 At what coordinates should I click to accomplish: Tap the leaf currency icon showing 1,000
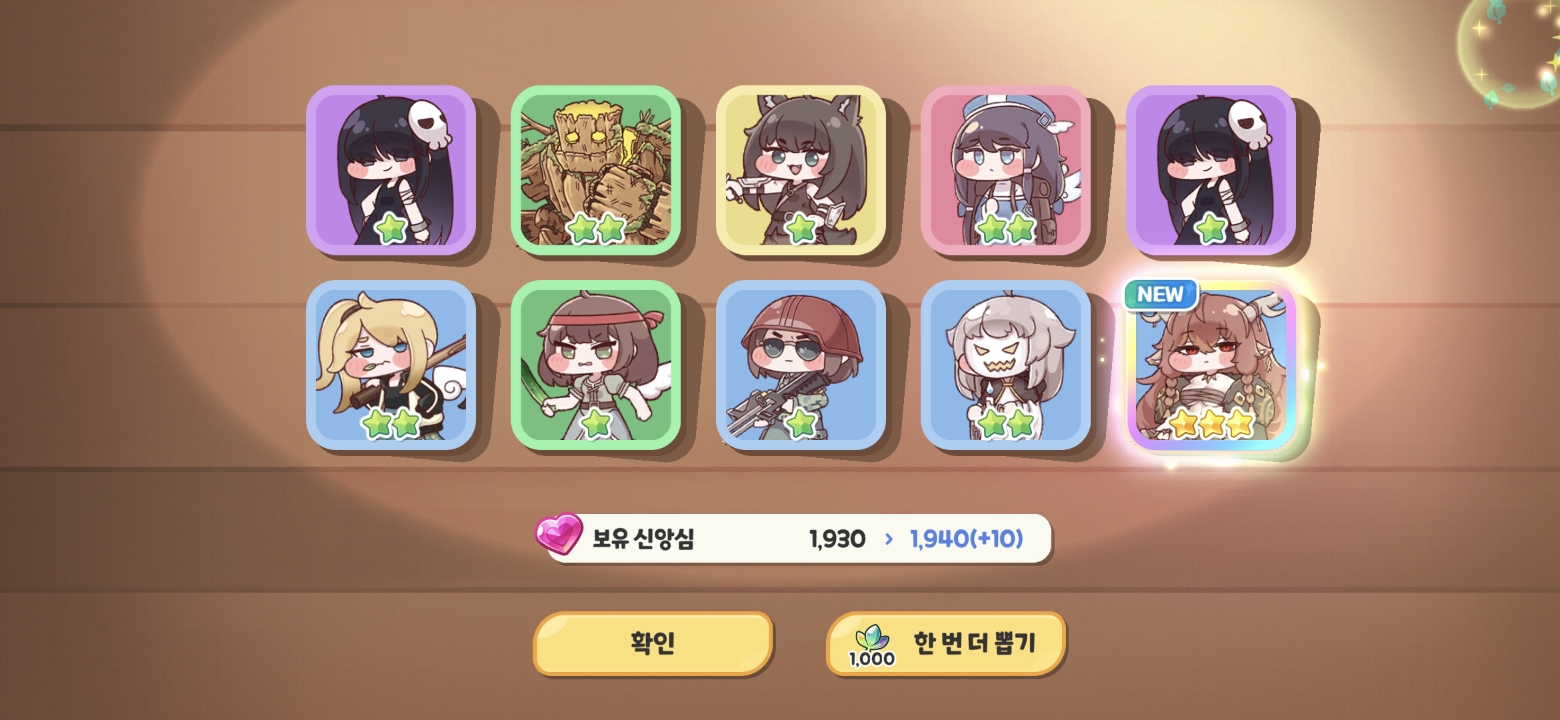pos(872,646)
